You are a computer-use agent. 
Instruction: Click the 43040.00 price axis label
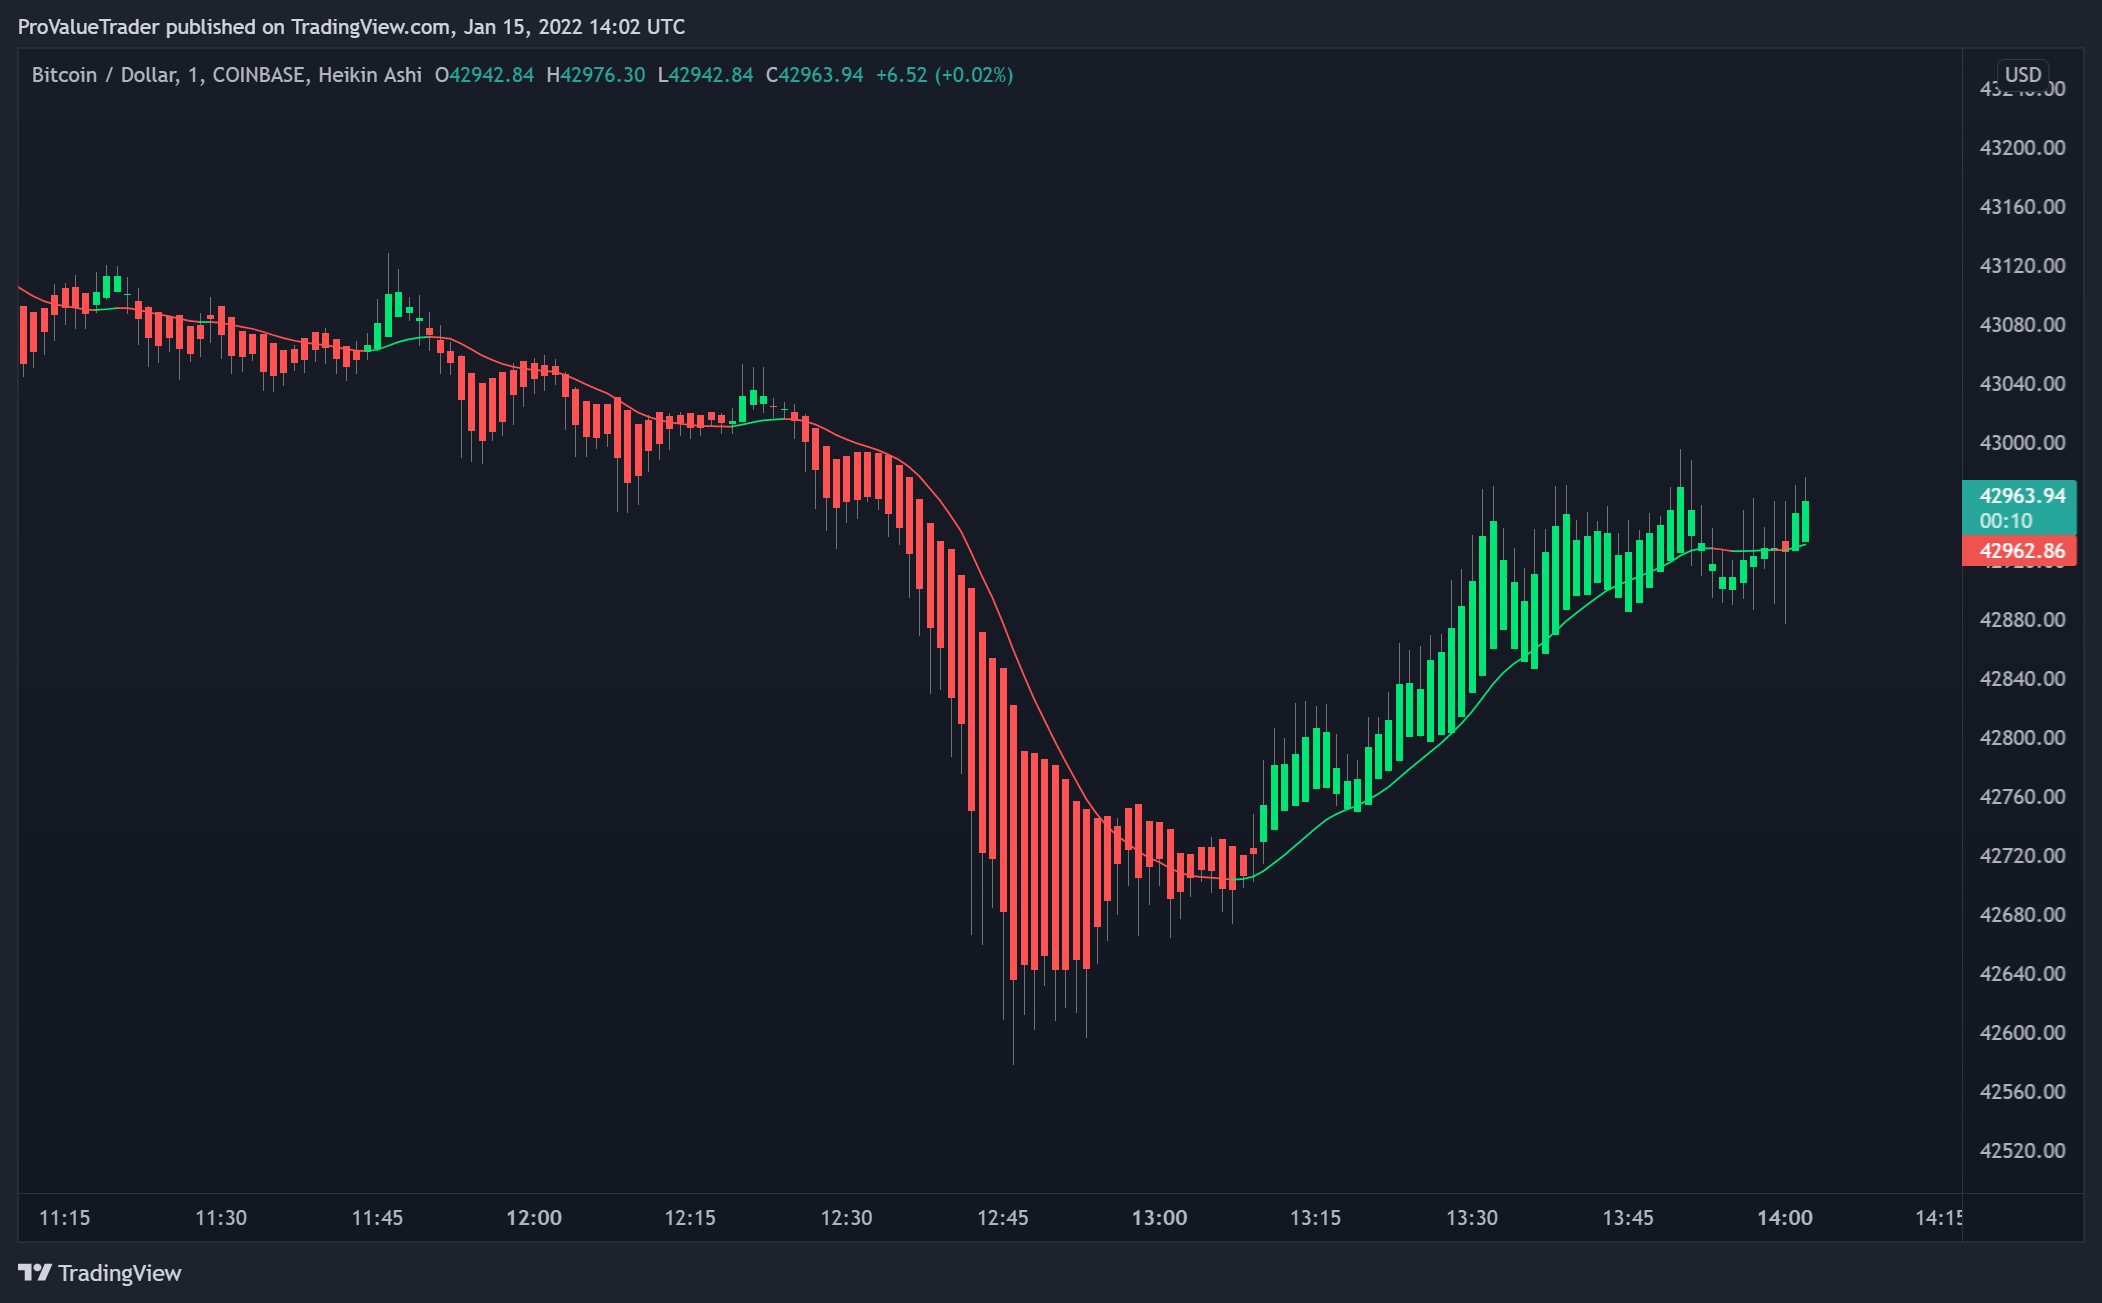click(x=2022, y=384)
